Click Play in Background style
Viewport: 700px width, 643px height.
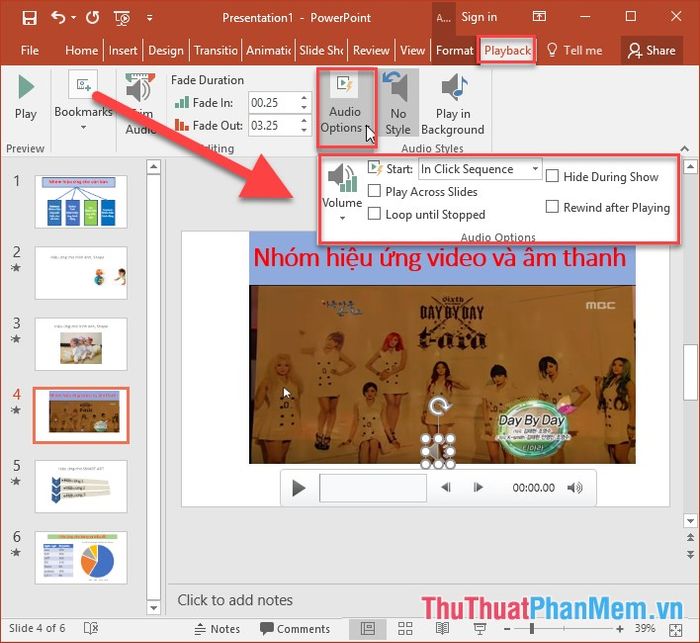point(453,104)
